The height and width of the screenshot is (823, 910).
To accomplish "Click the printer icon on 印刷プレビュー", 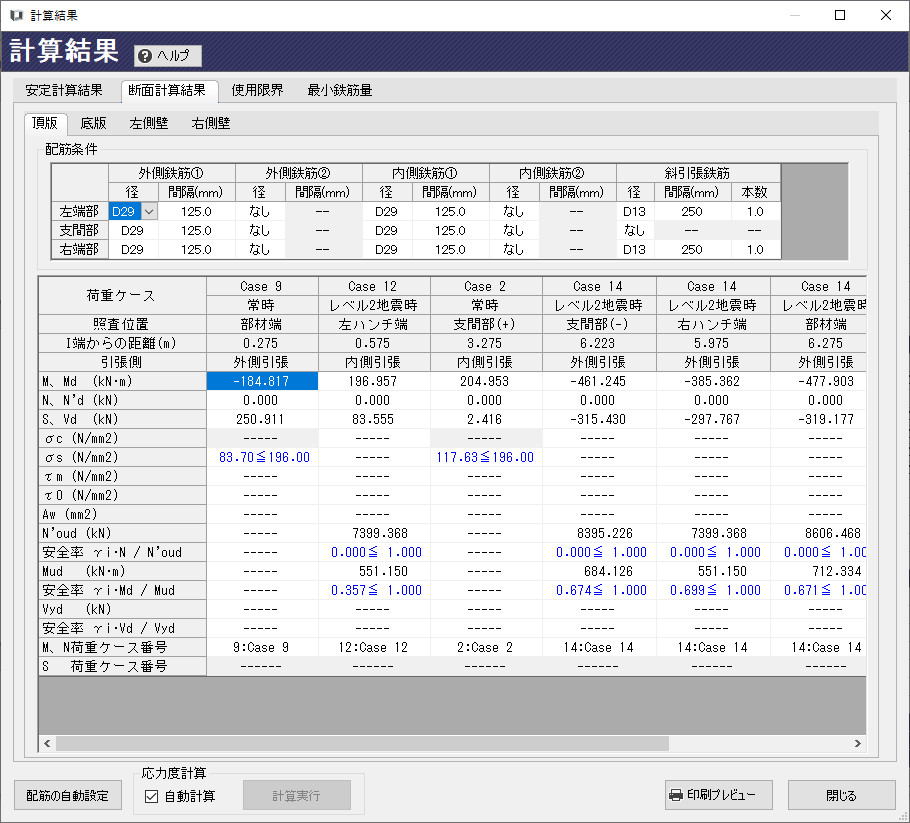I will [x=676, y=795].
